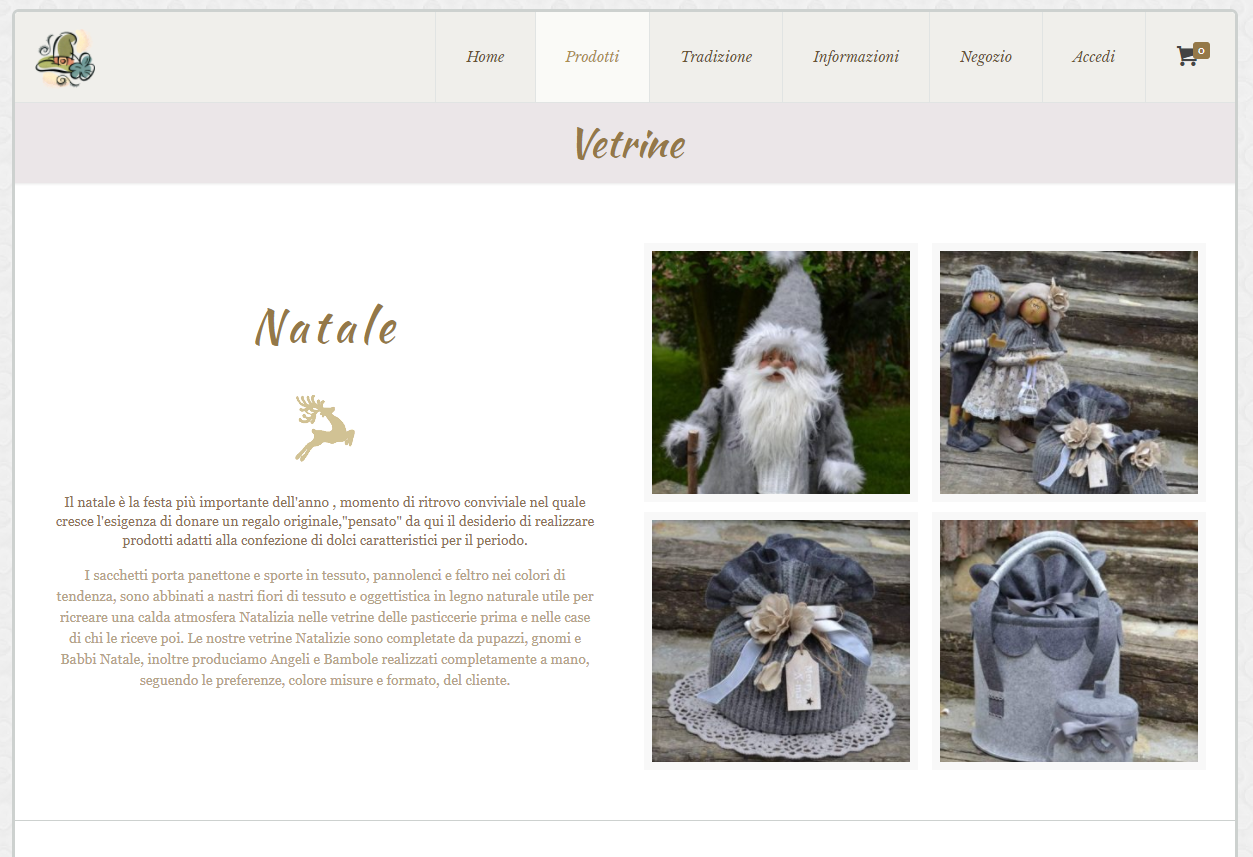Open the Prodotti menu
The width and height of the screenshot is (1253, 857).
(x=592, y=57)
